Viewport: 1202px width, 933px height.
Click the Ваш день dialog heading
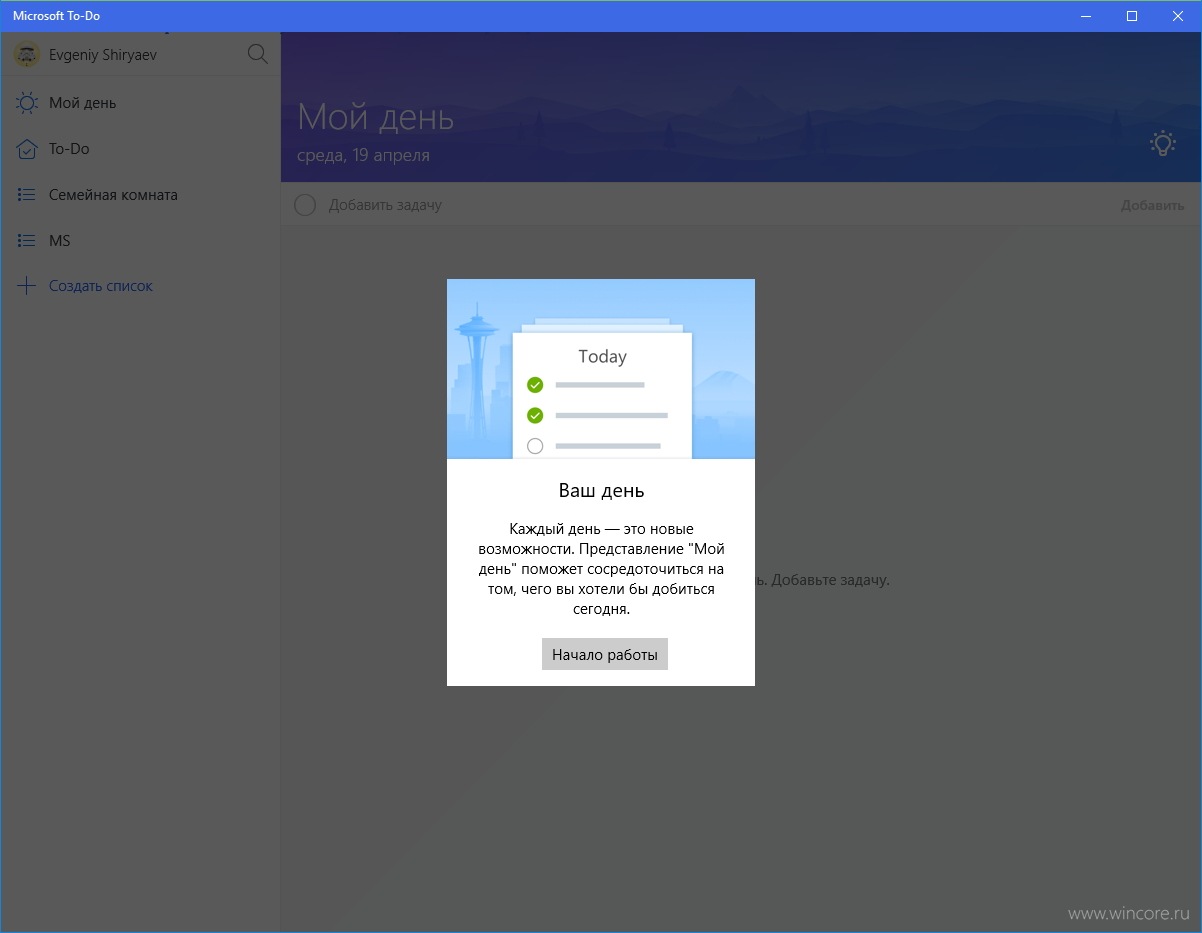pos(601,491)
